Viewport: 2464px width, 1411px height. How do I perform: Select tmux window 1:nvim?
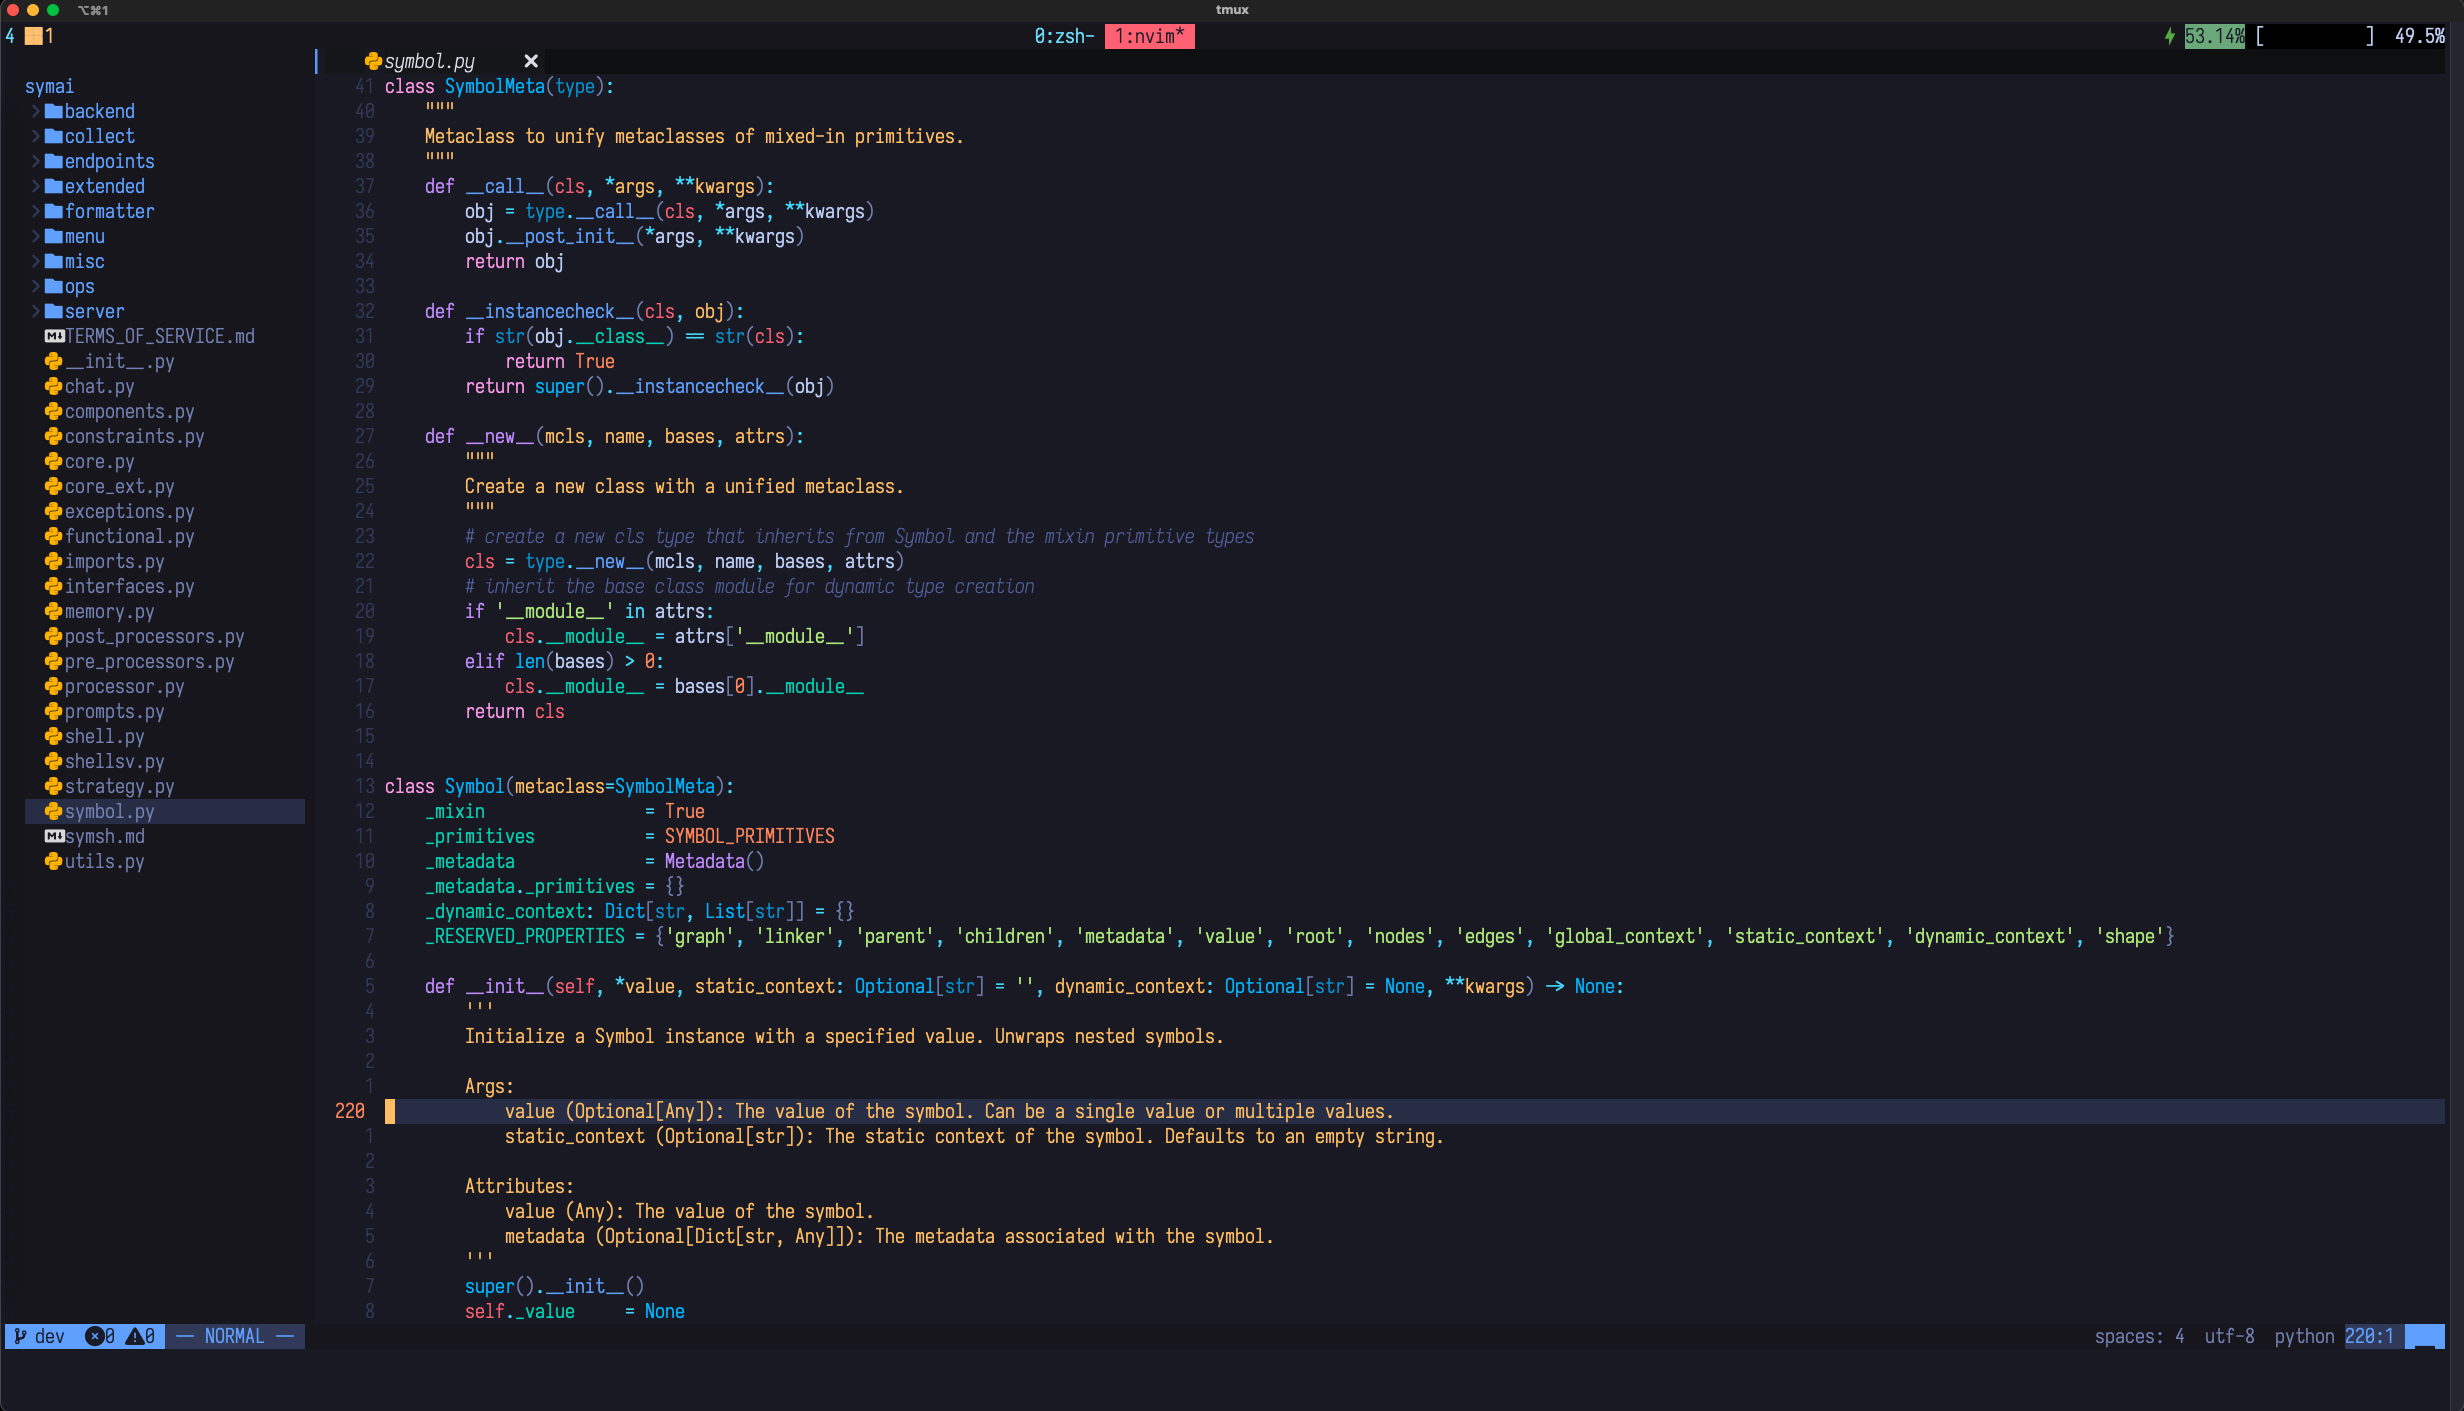1150,36
